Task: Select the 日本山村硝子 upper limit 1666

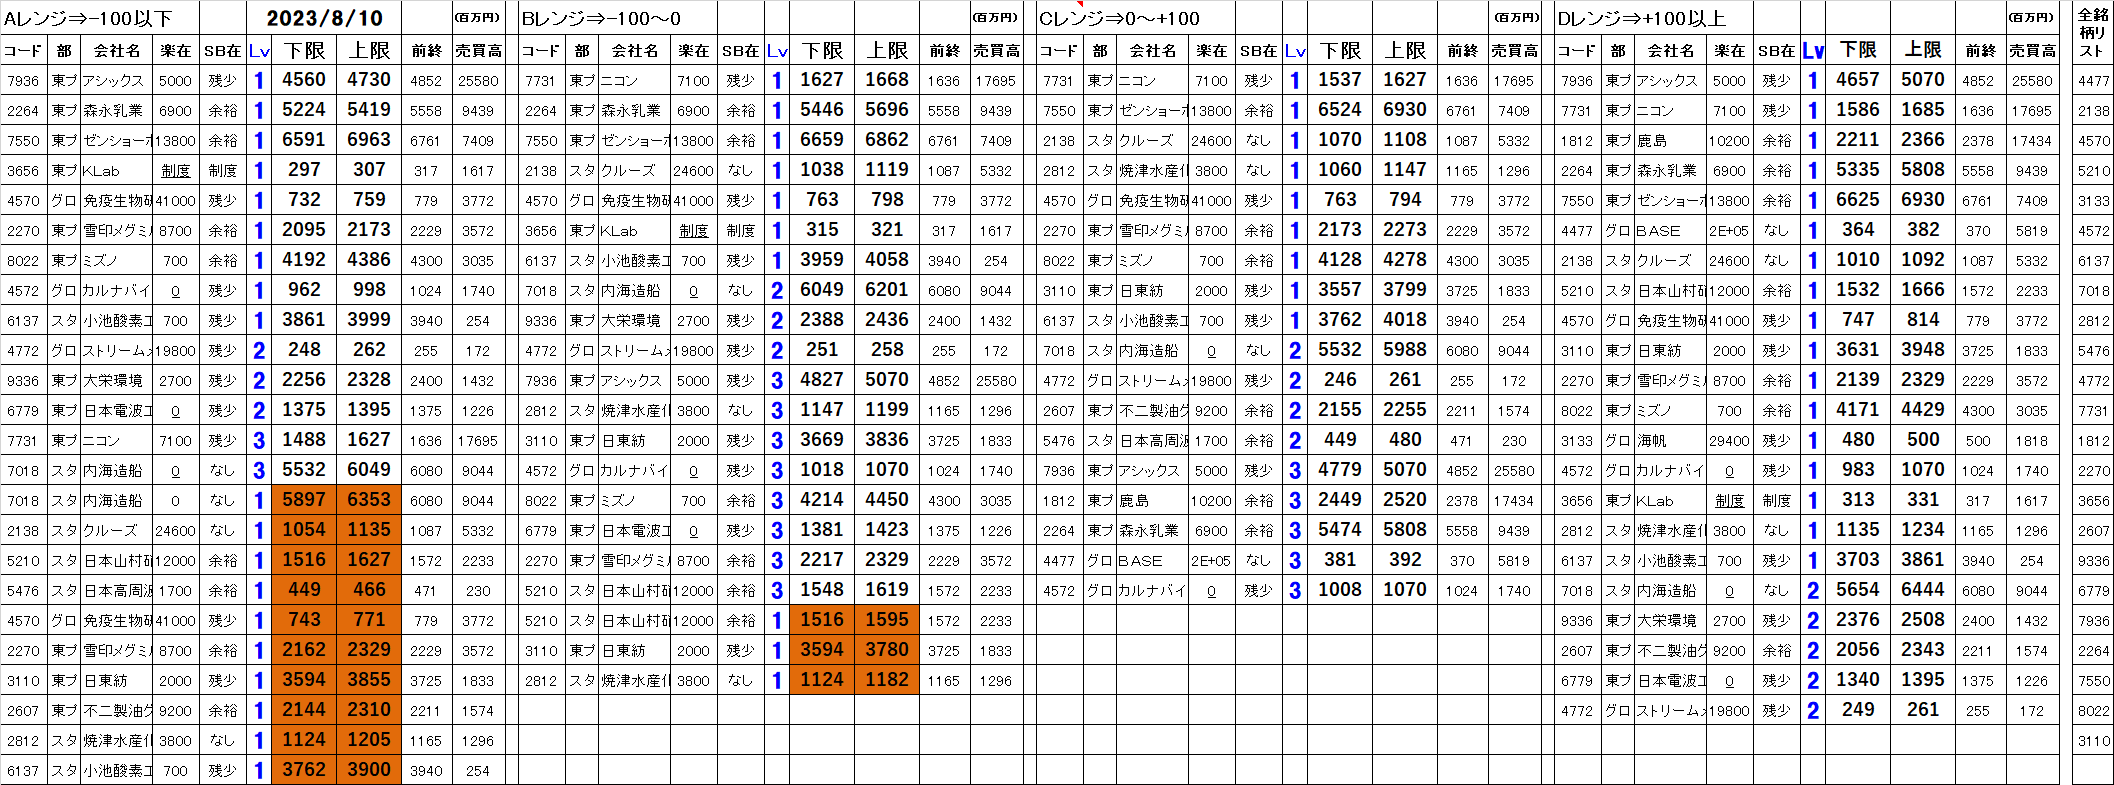Action: (1923, 290)
